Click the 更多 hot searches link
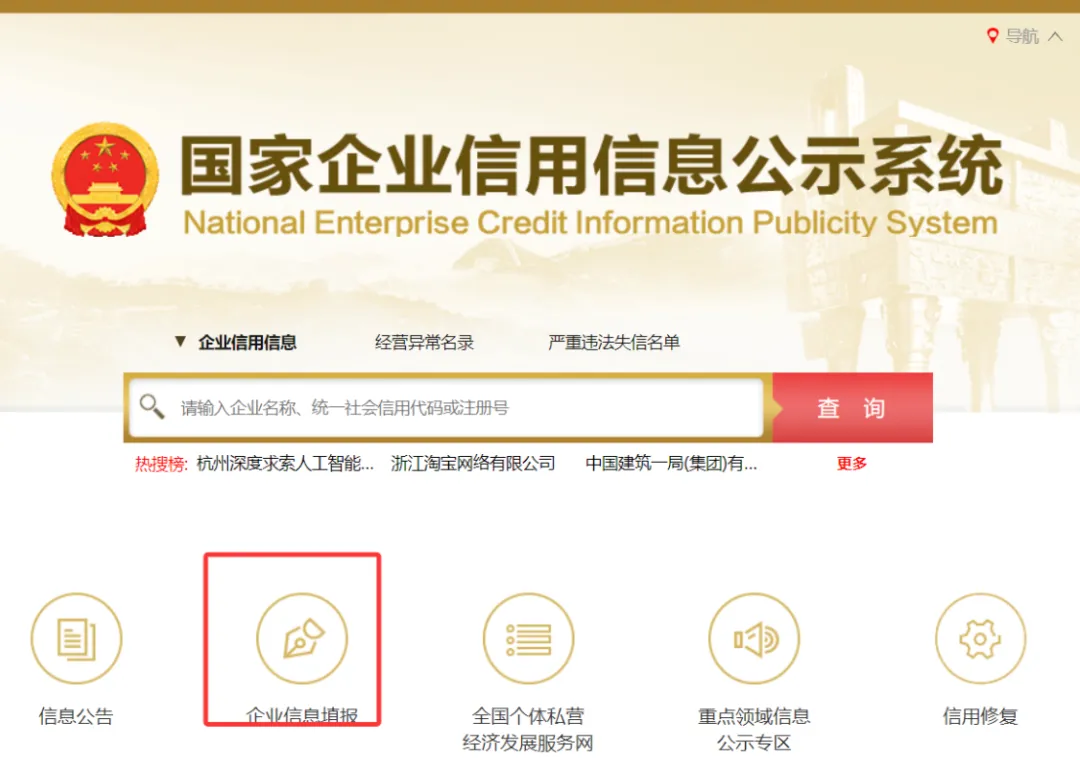Screen dimensions: 1080x763 (x=852, y=463)
